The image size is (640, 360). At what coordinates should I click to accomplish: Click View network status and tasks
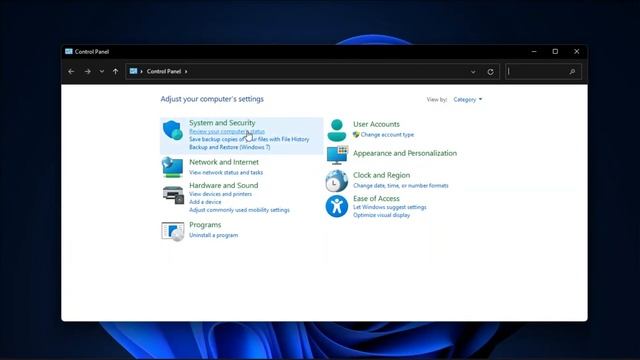(x=226, y=173)
